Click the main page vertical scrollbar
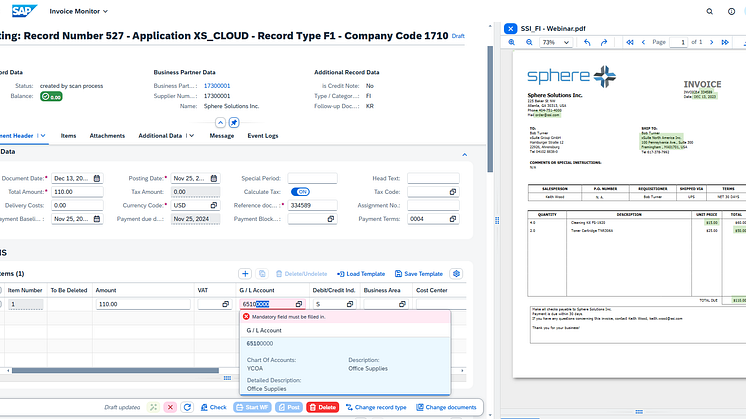 click(x=490, y=109)
